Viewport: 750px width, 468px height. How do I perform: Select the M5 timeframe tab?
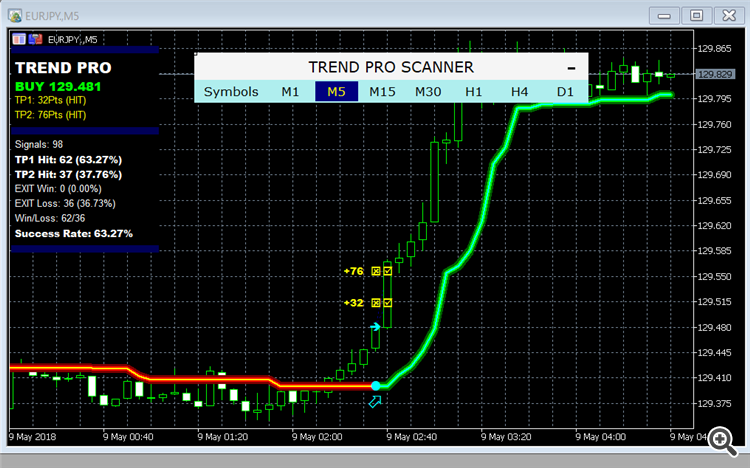[336, 91]
